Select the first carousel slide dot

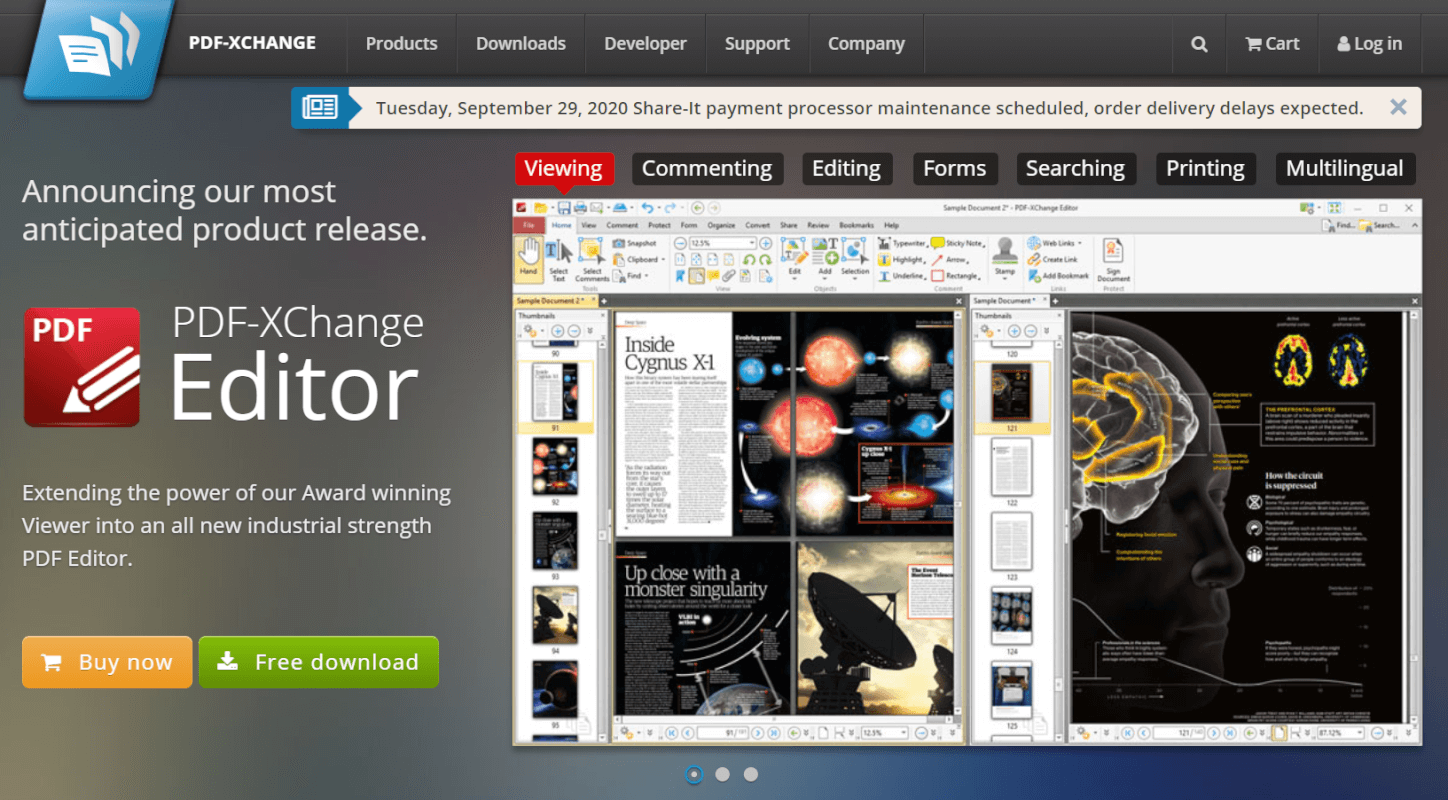click(694, 774)
